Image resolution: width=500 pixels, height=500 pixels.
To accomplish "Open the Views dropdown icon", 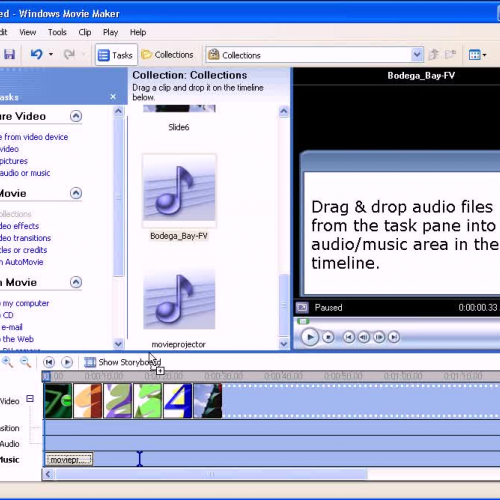I will click(477, 55).
